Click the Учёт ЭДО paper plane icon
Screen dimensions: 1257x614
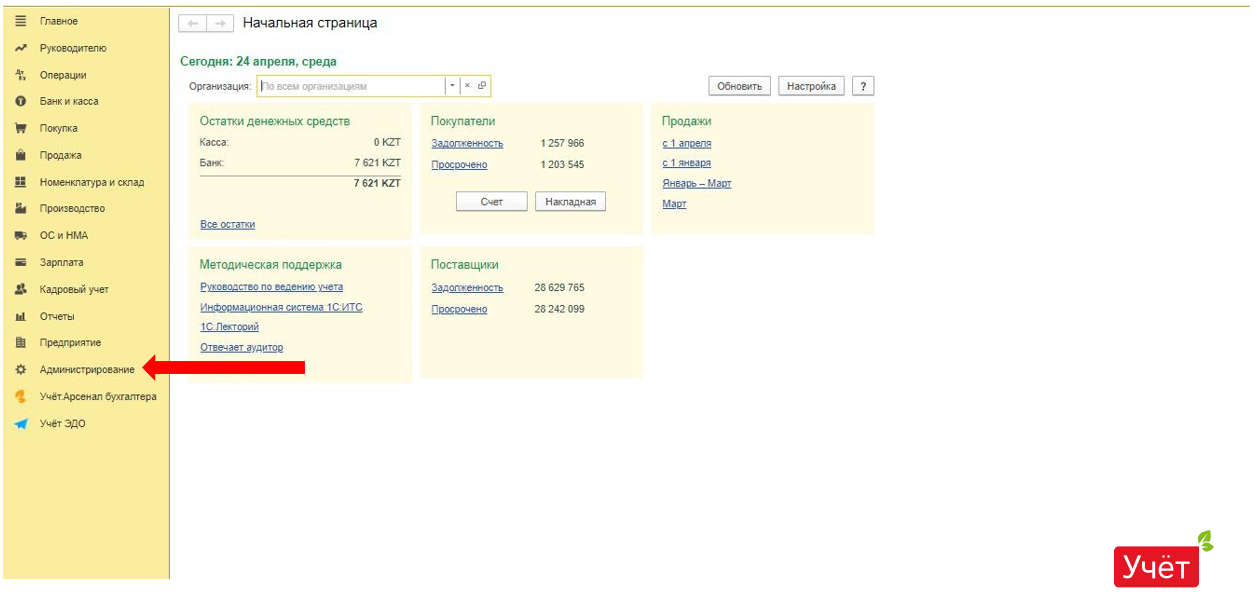click(x=20, y=424)
